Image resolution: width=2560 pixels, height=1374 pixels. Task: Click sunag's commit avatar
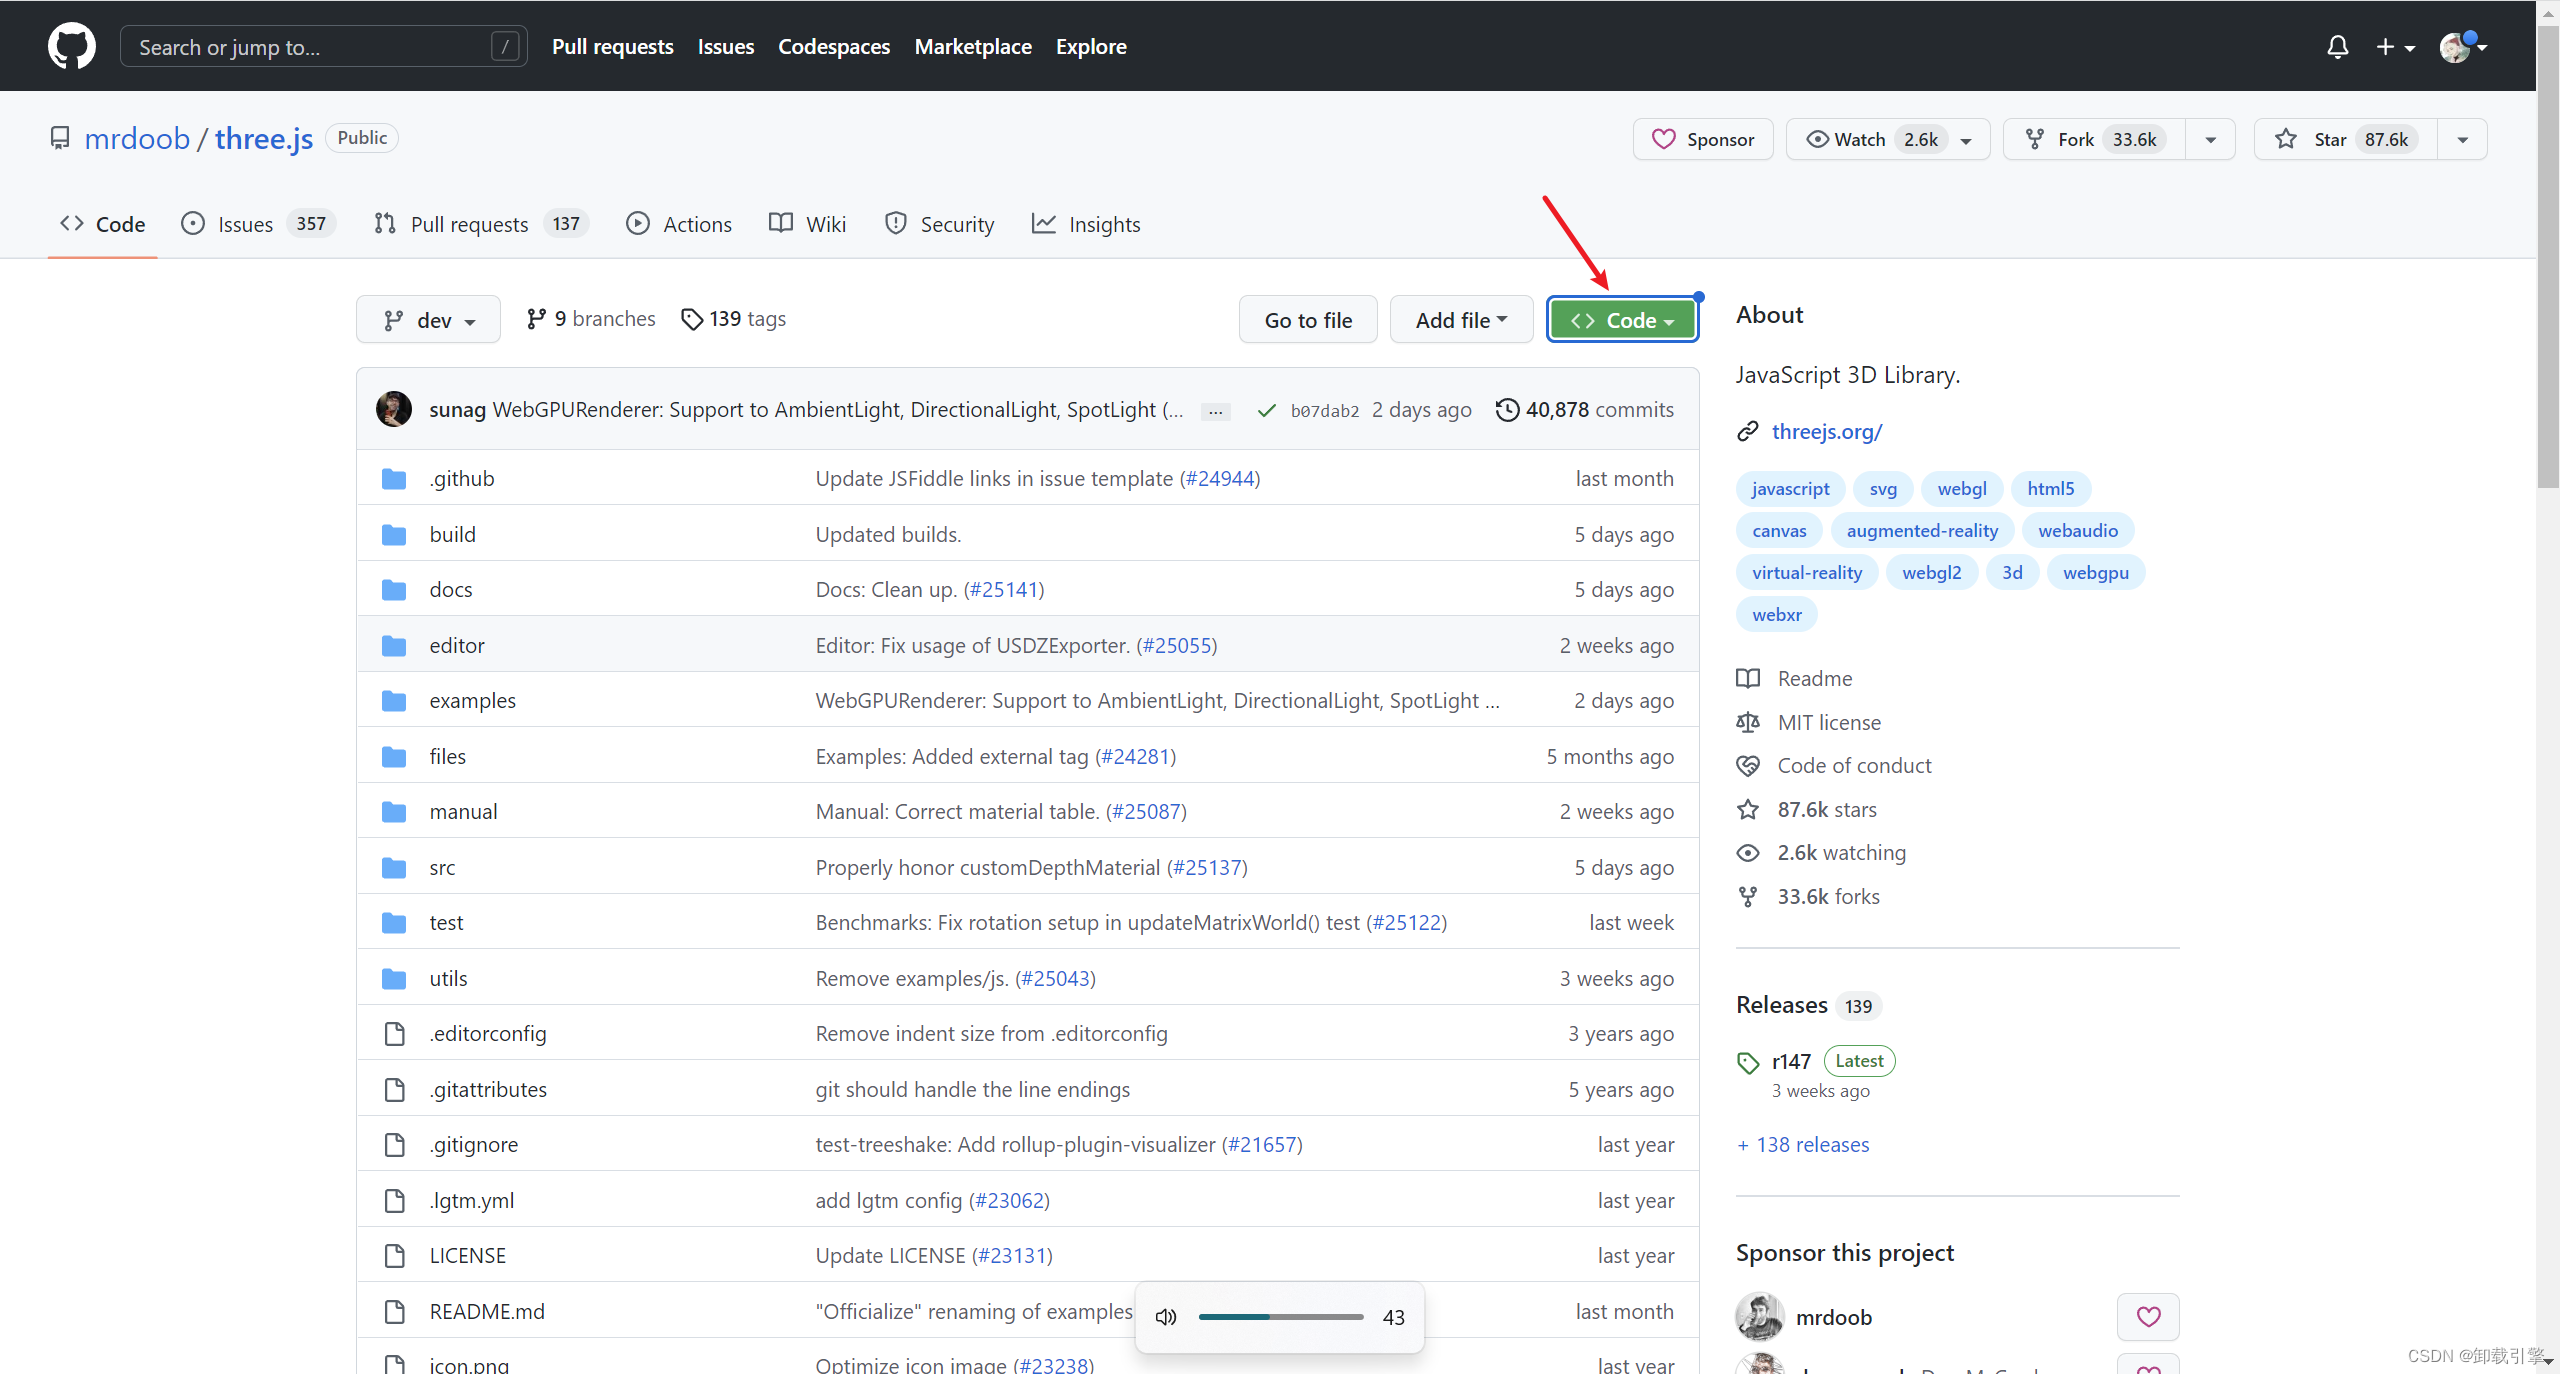tap(394, 409)
